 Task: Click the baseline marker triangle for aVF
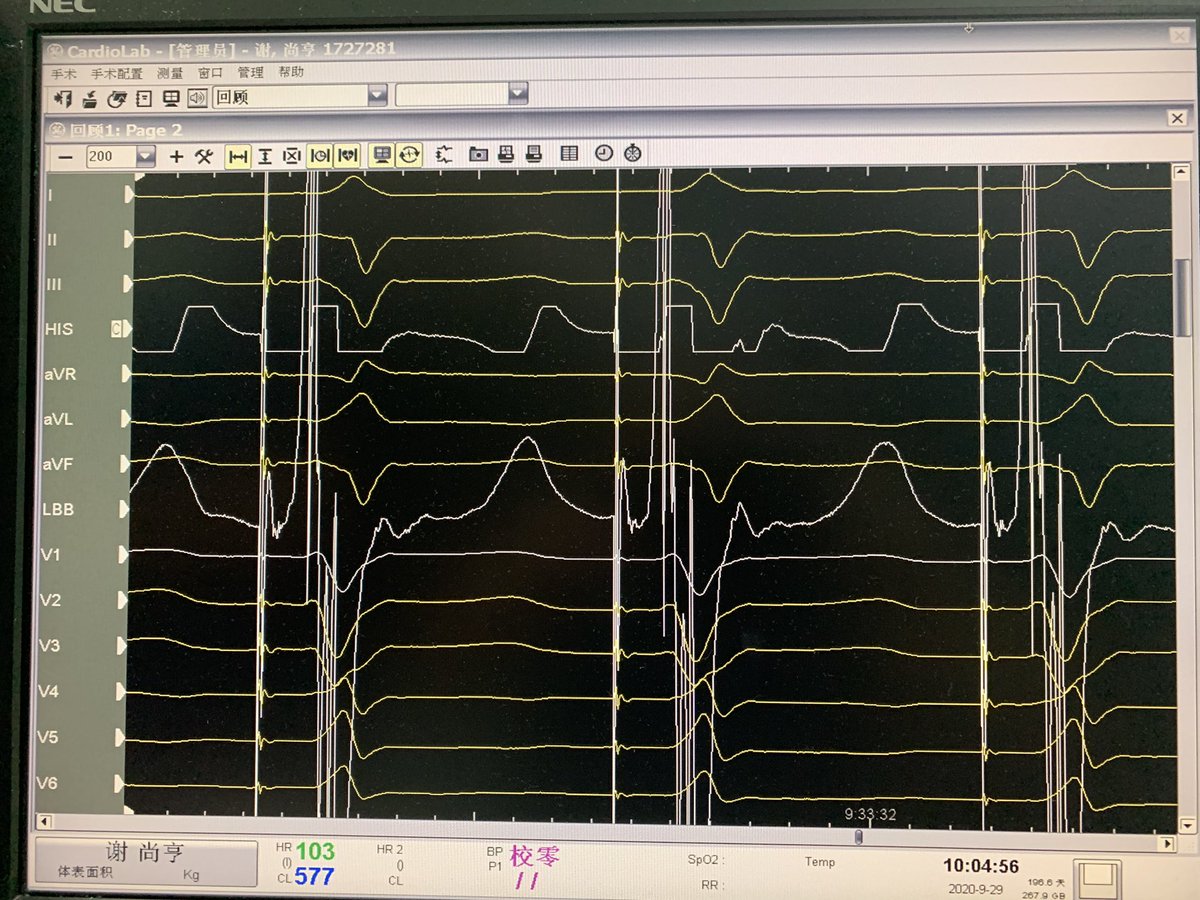[126, 464]
